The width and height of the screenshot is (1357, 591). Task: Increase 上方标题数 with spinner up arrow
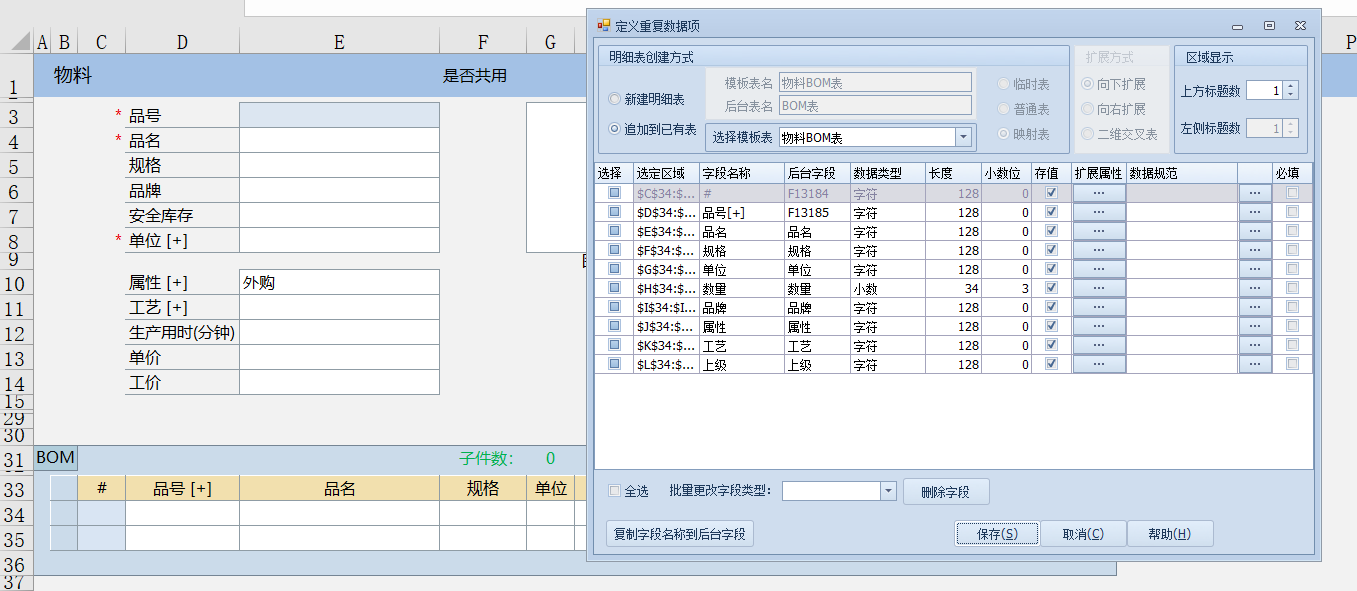coord(1290,86)
